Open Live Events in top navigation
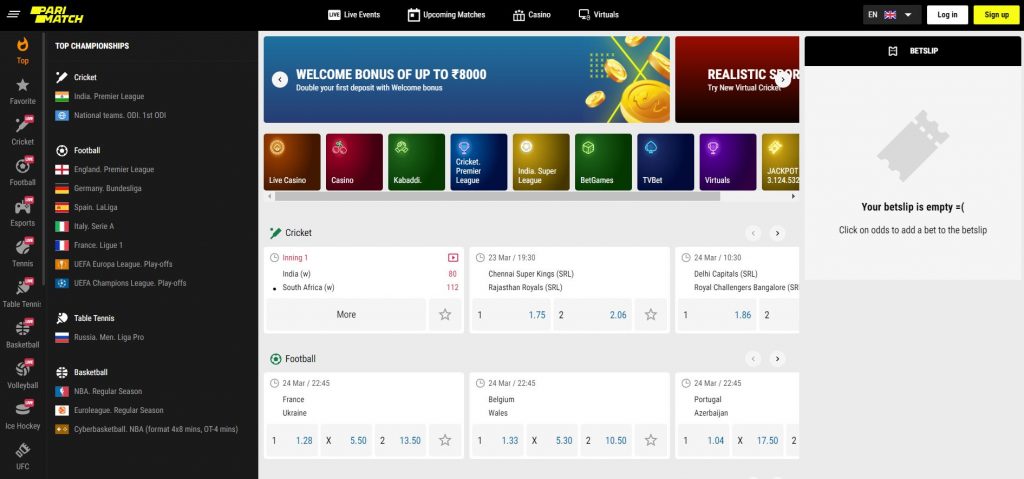 click(353, 14)
